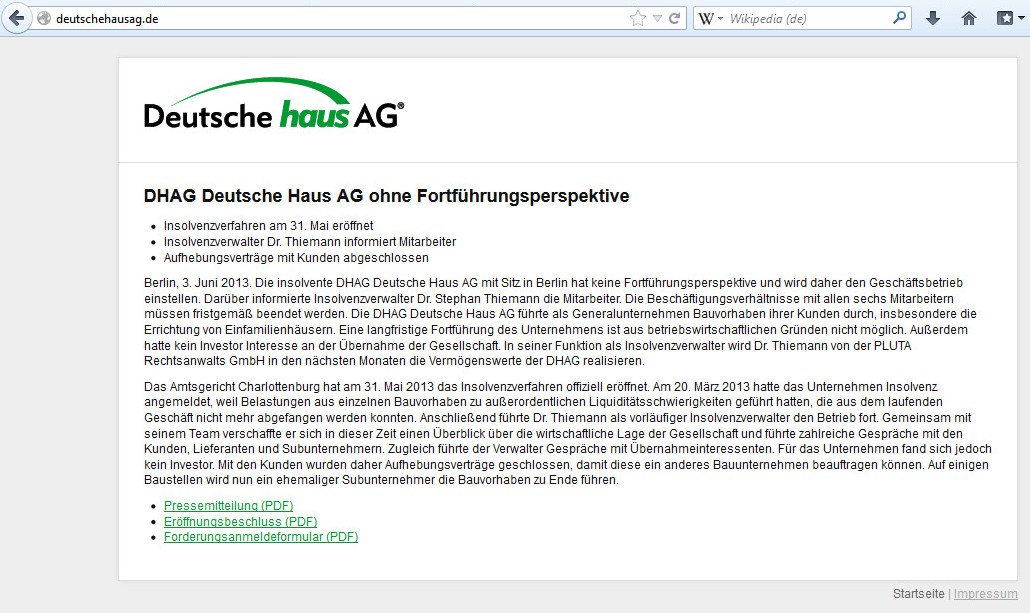
Task: Click the Deutsche Haus AG logo
Action: click(x=274, y=104)
